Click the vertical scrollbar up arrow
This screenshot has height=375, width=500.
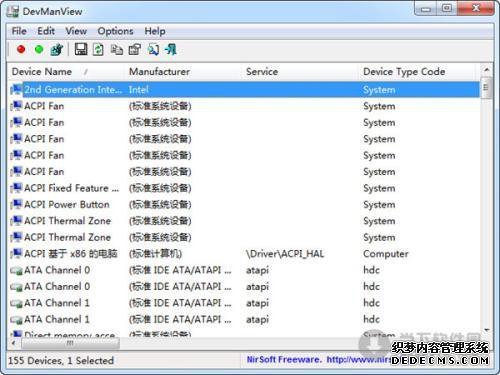point(487,69)
